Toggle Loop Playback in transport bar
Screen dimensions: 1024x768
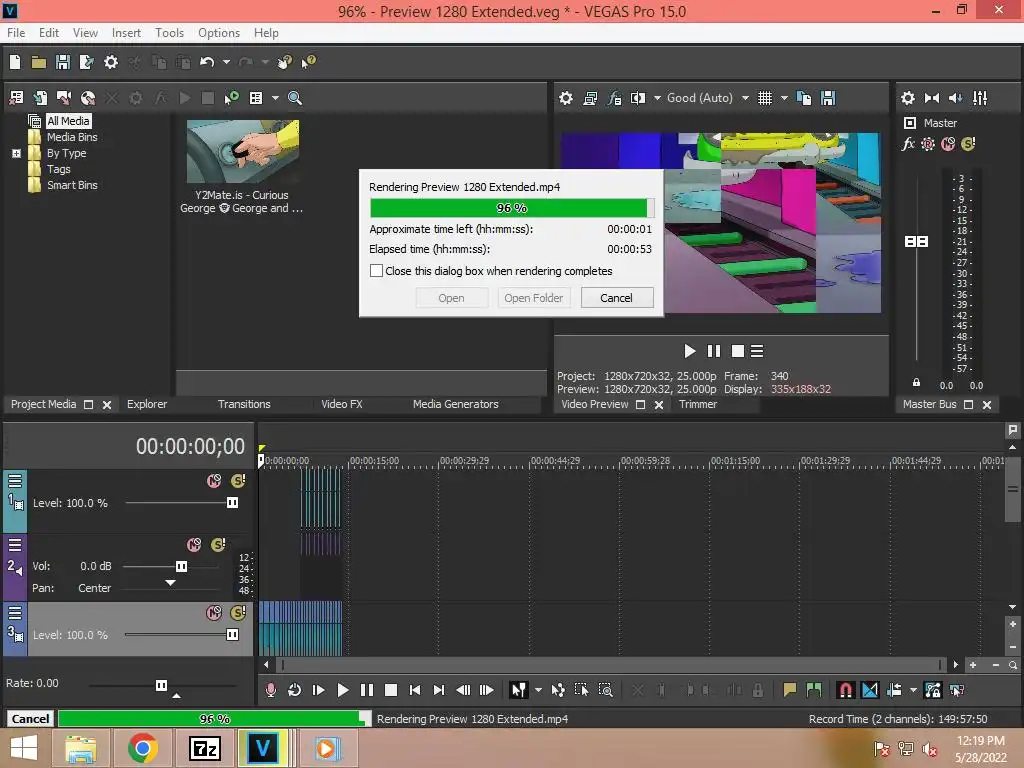[x=294, y=690]
